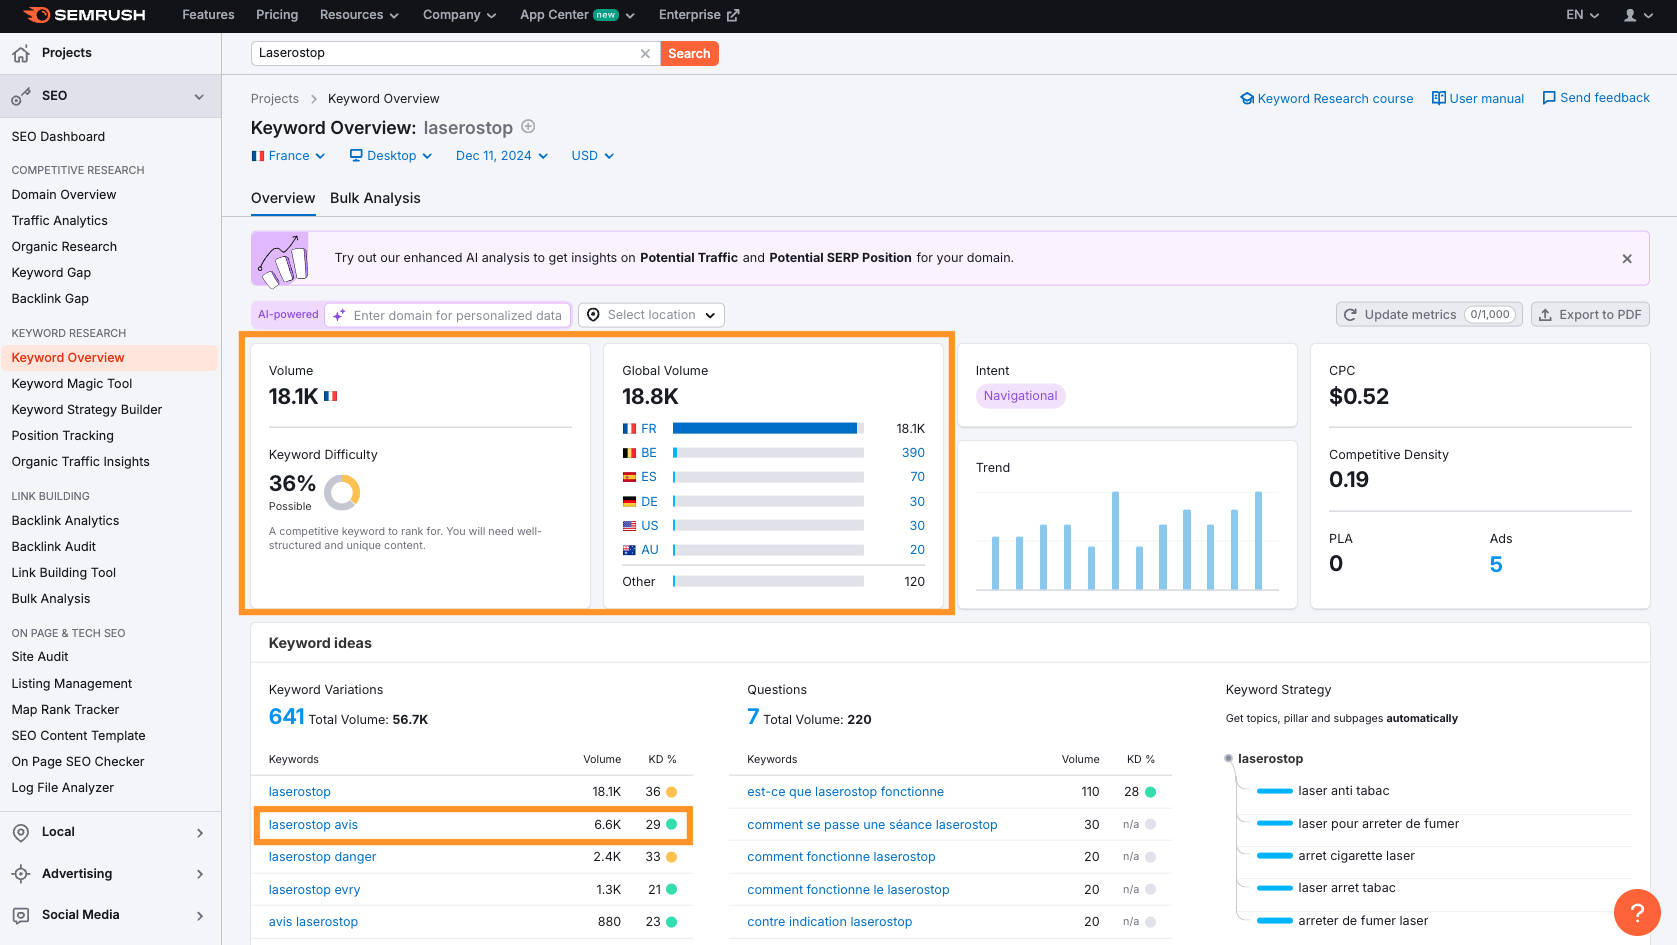
Task: Open the laserostop avis keyword link
Action: coord(313,825)
